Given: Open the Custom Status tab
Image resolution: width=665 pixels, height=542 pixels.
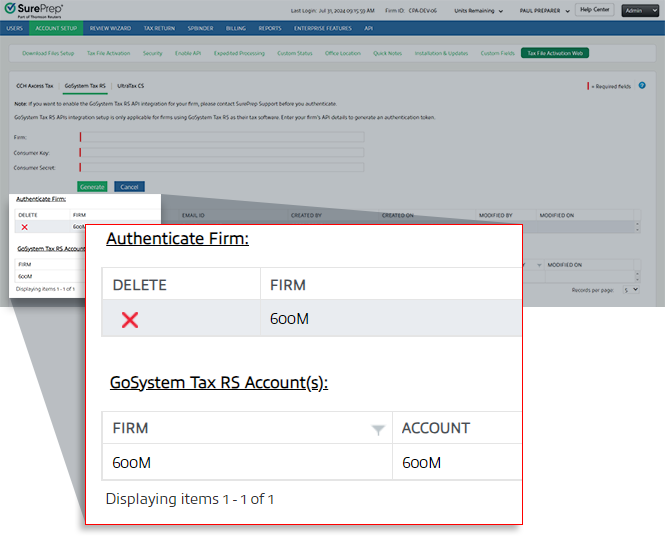Looking at the screenshot, I should pos(295,53).
